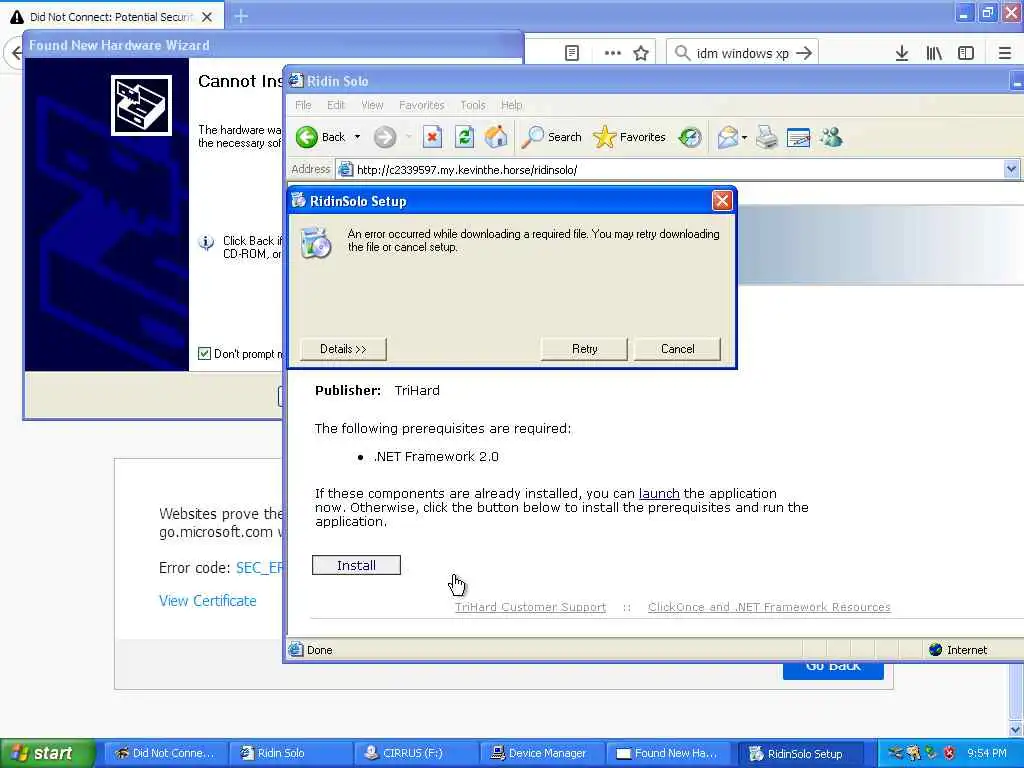The image size is (1024, 768).
Task: Click the Firefox scrollbar down arrow
Action: [x=1016, y=729]
